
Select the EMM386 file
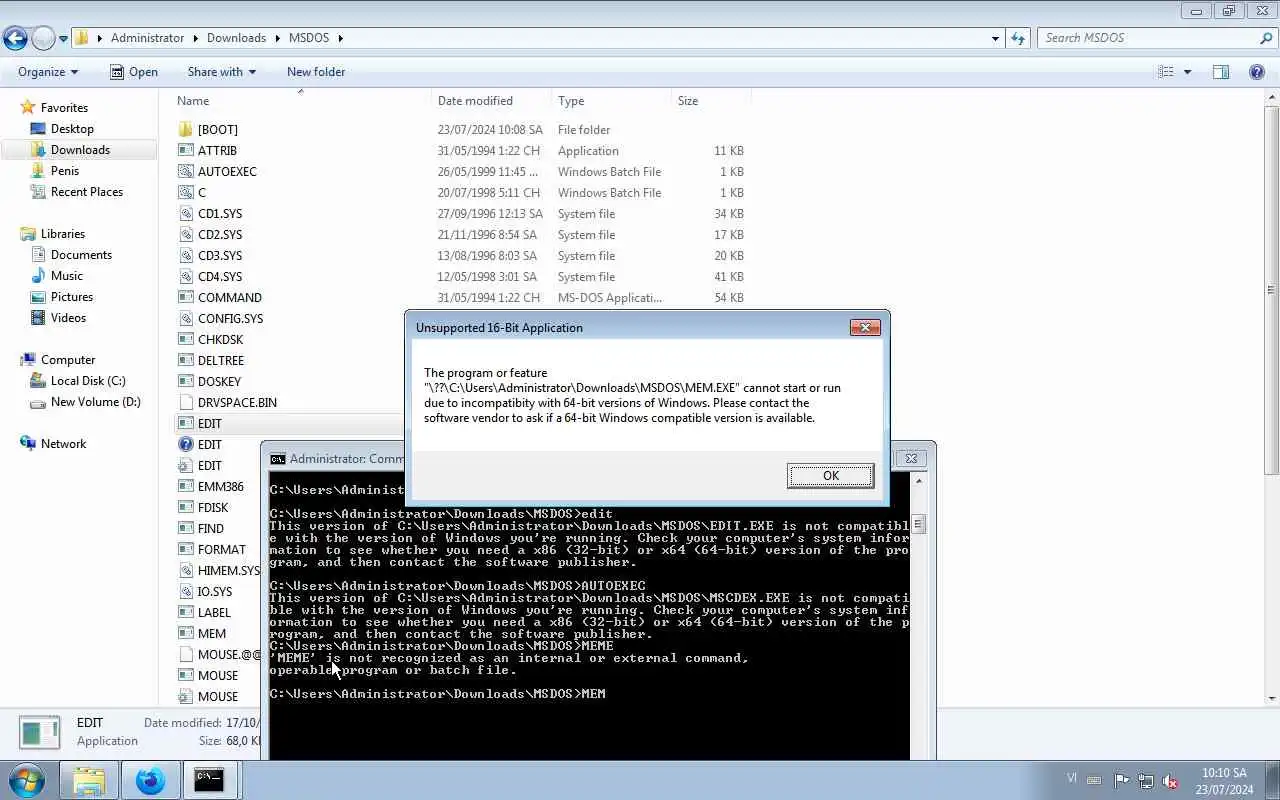coord(220,487)
